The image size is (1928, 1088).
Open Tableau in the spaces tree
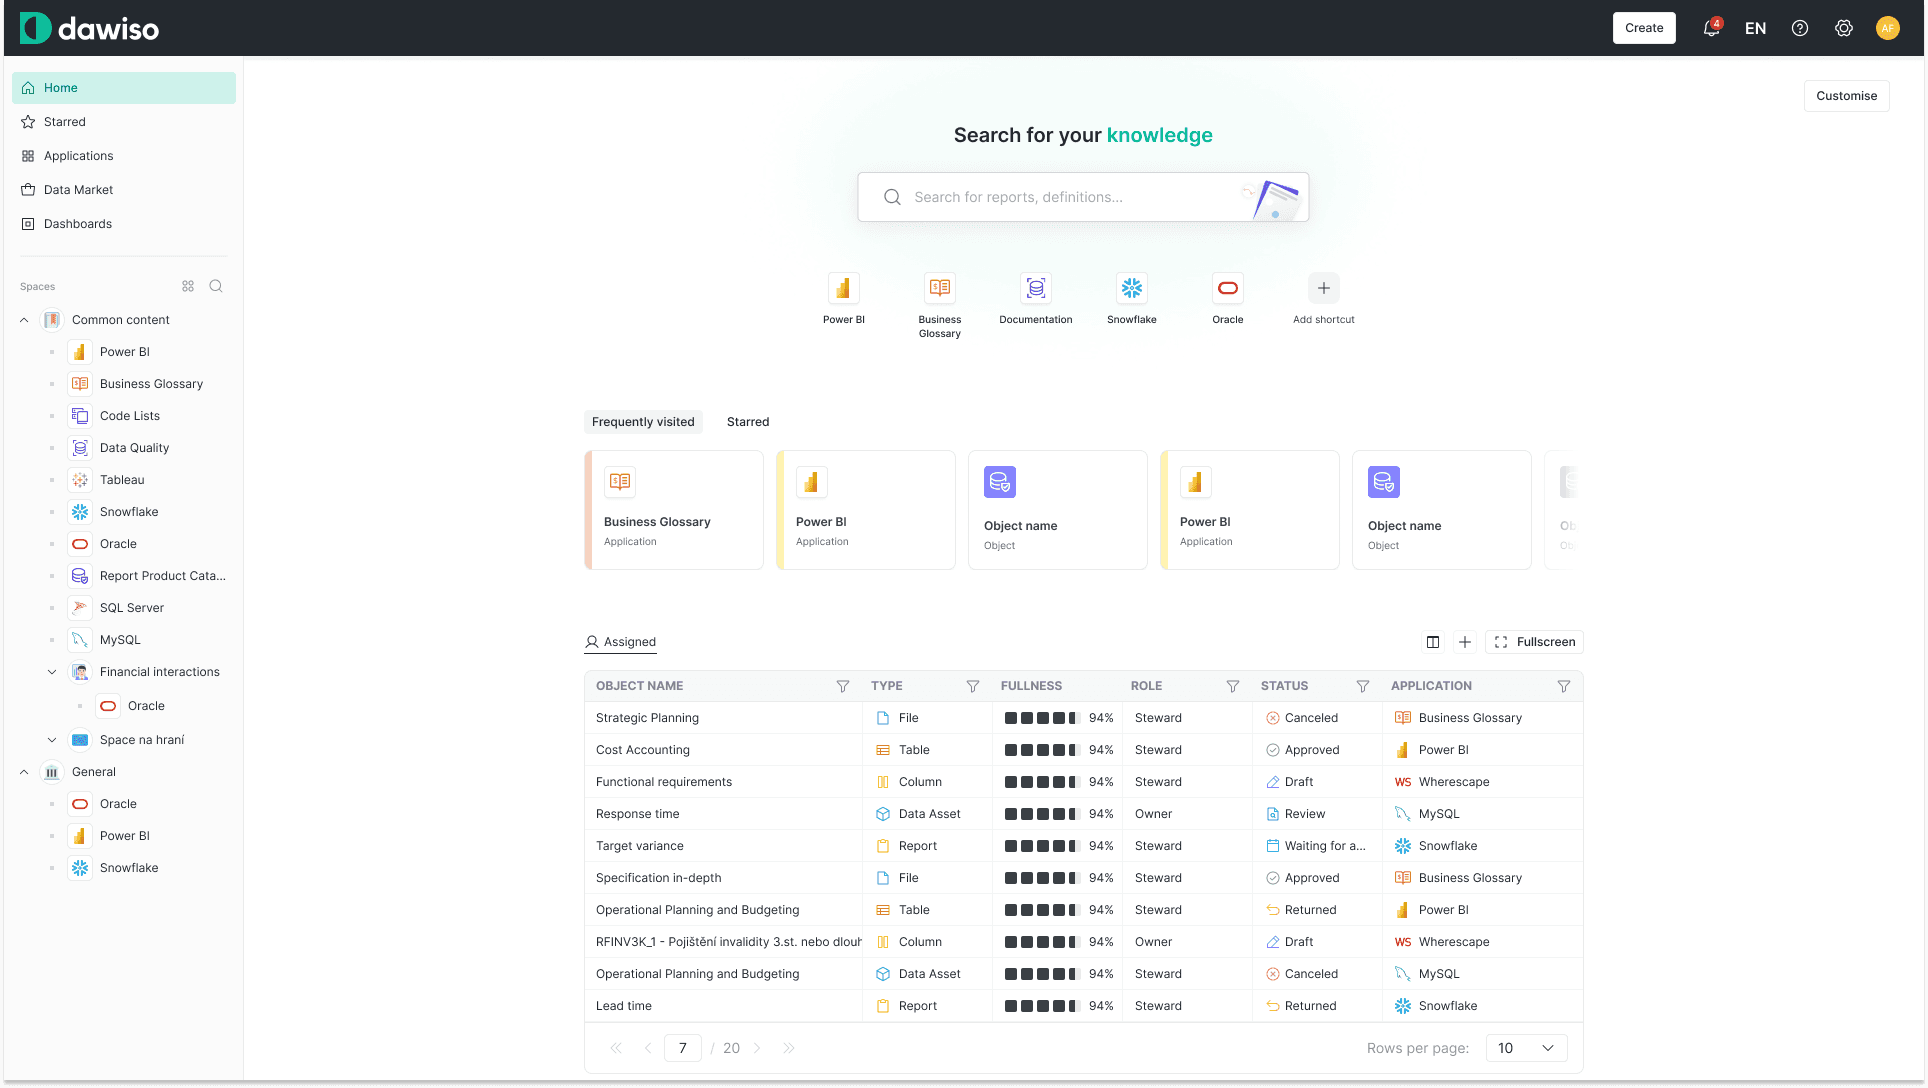(x=122, y=480)
